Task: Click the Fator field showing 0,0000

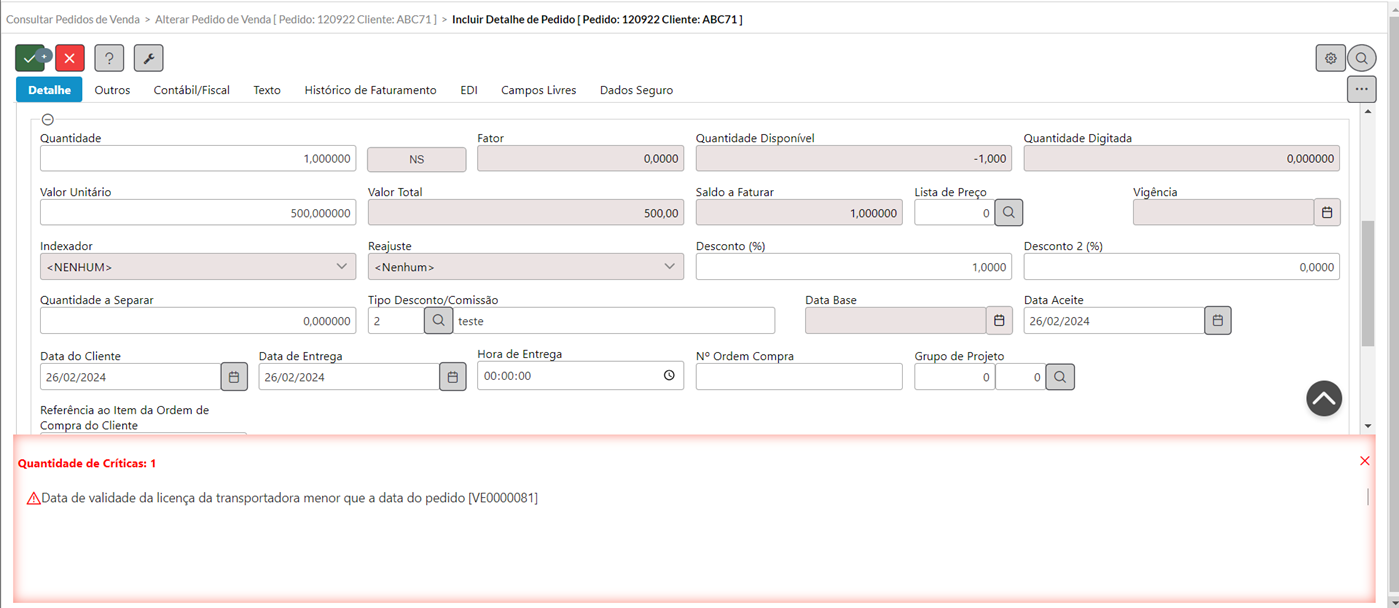Action: [x=580, y=158]
